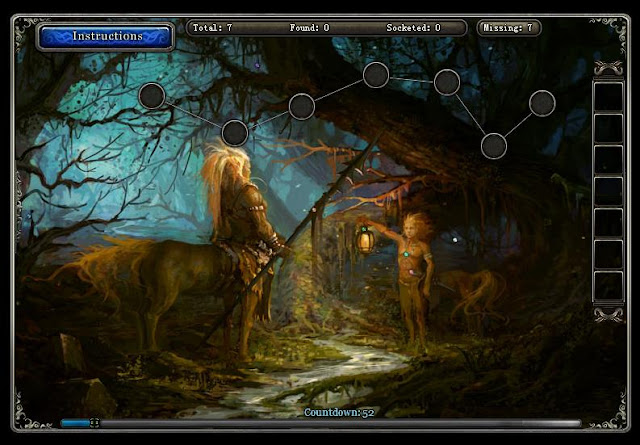Select the middle (fourth) inventory slot

tap(608, 191)
